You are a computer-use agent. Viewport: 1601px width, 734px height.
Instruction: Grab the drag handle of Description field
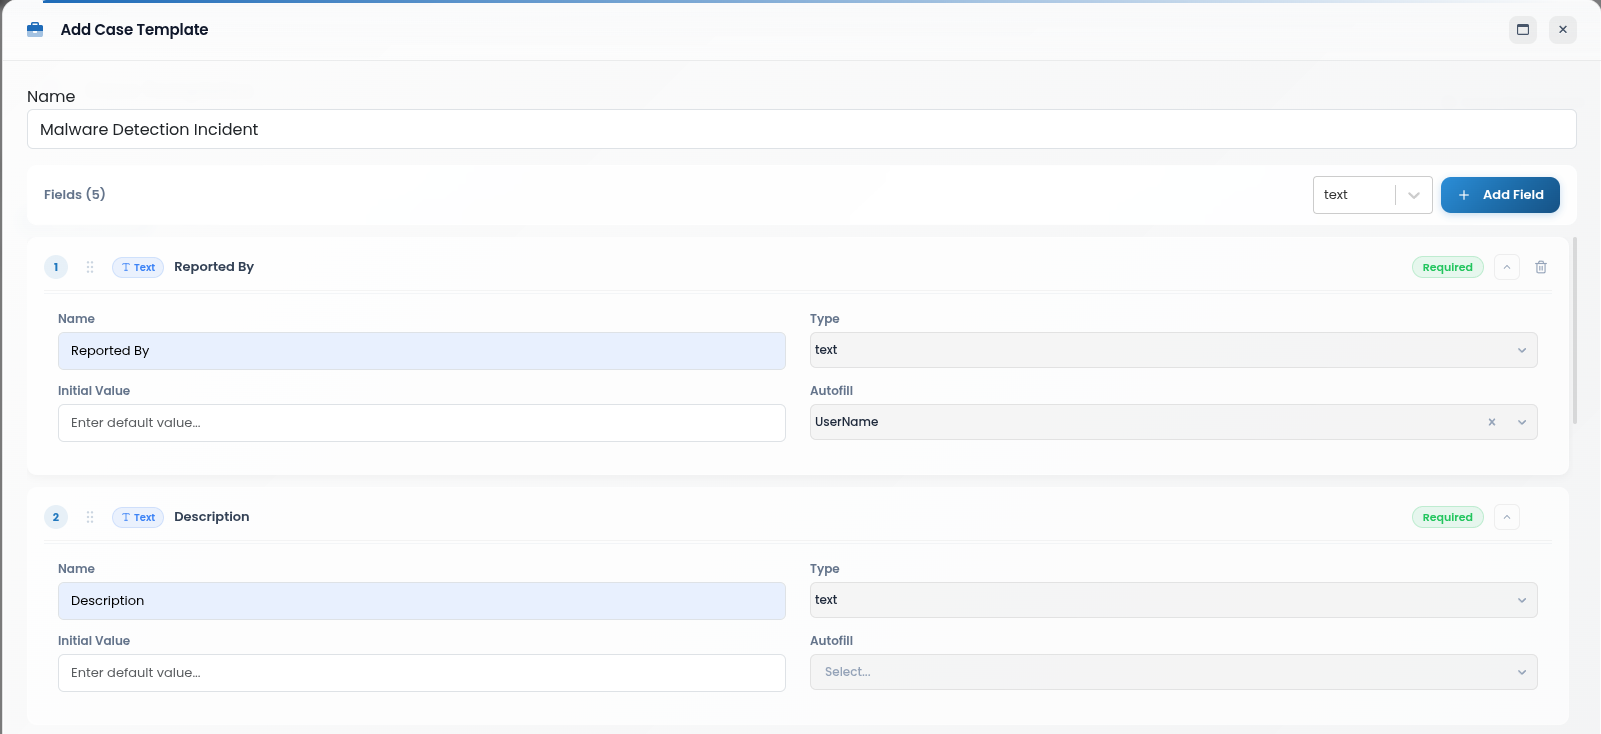coord(90,517)
